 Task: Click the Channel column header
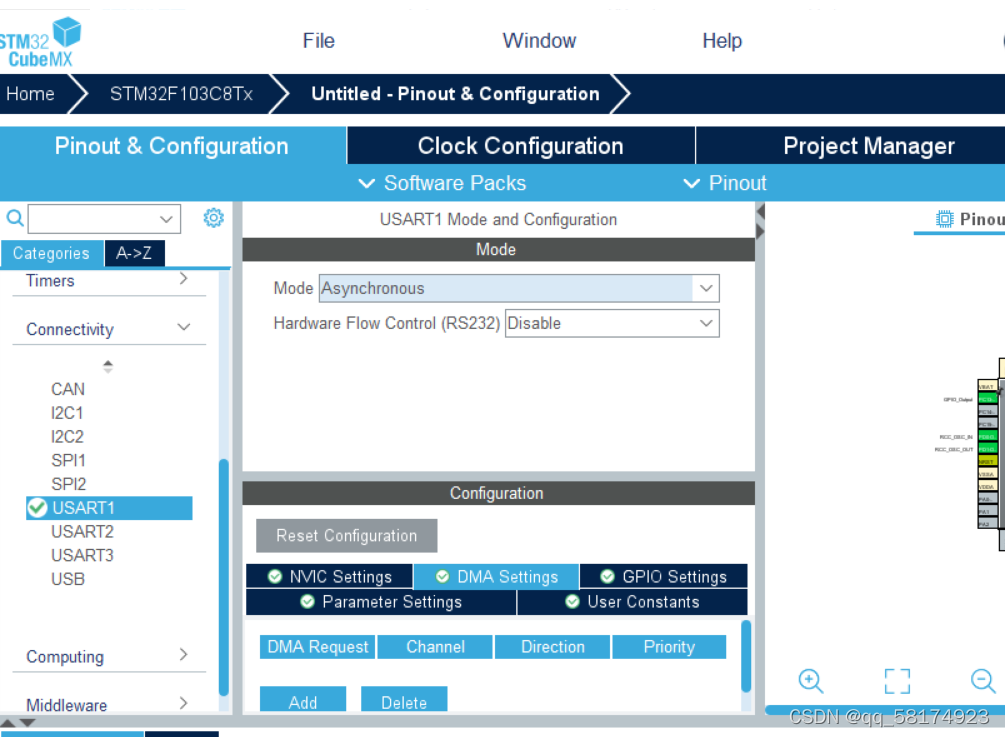[435, 647]
